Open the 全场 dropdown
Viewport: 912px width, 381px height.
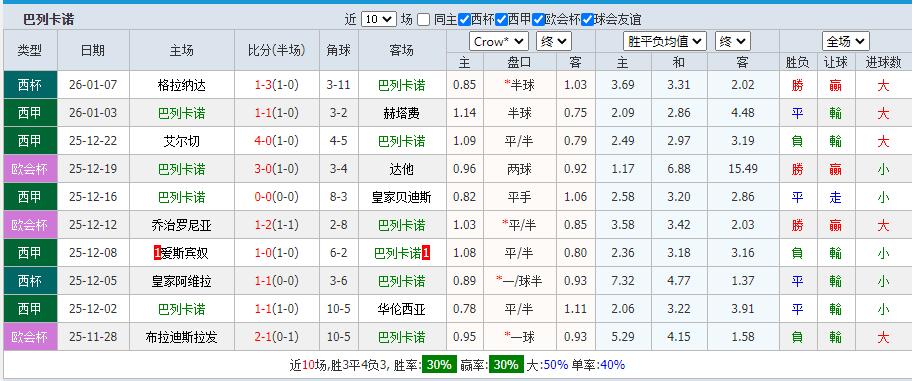[x=846, y=41]
